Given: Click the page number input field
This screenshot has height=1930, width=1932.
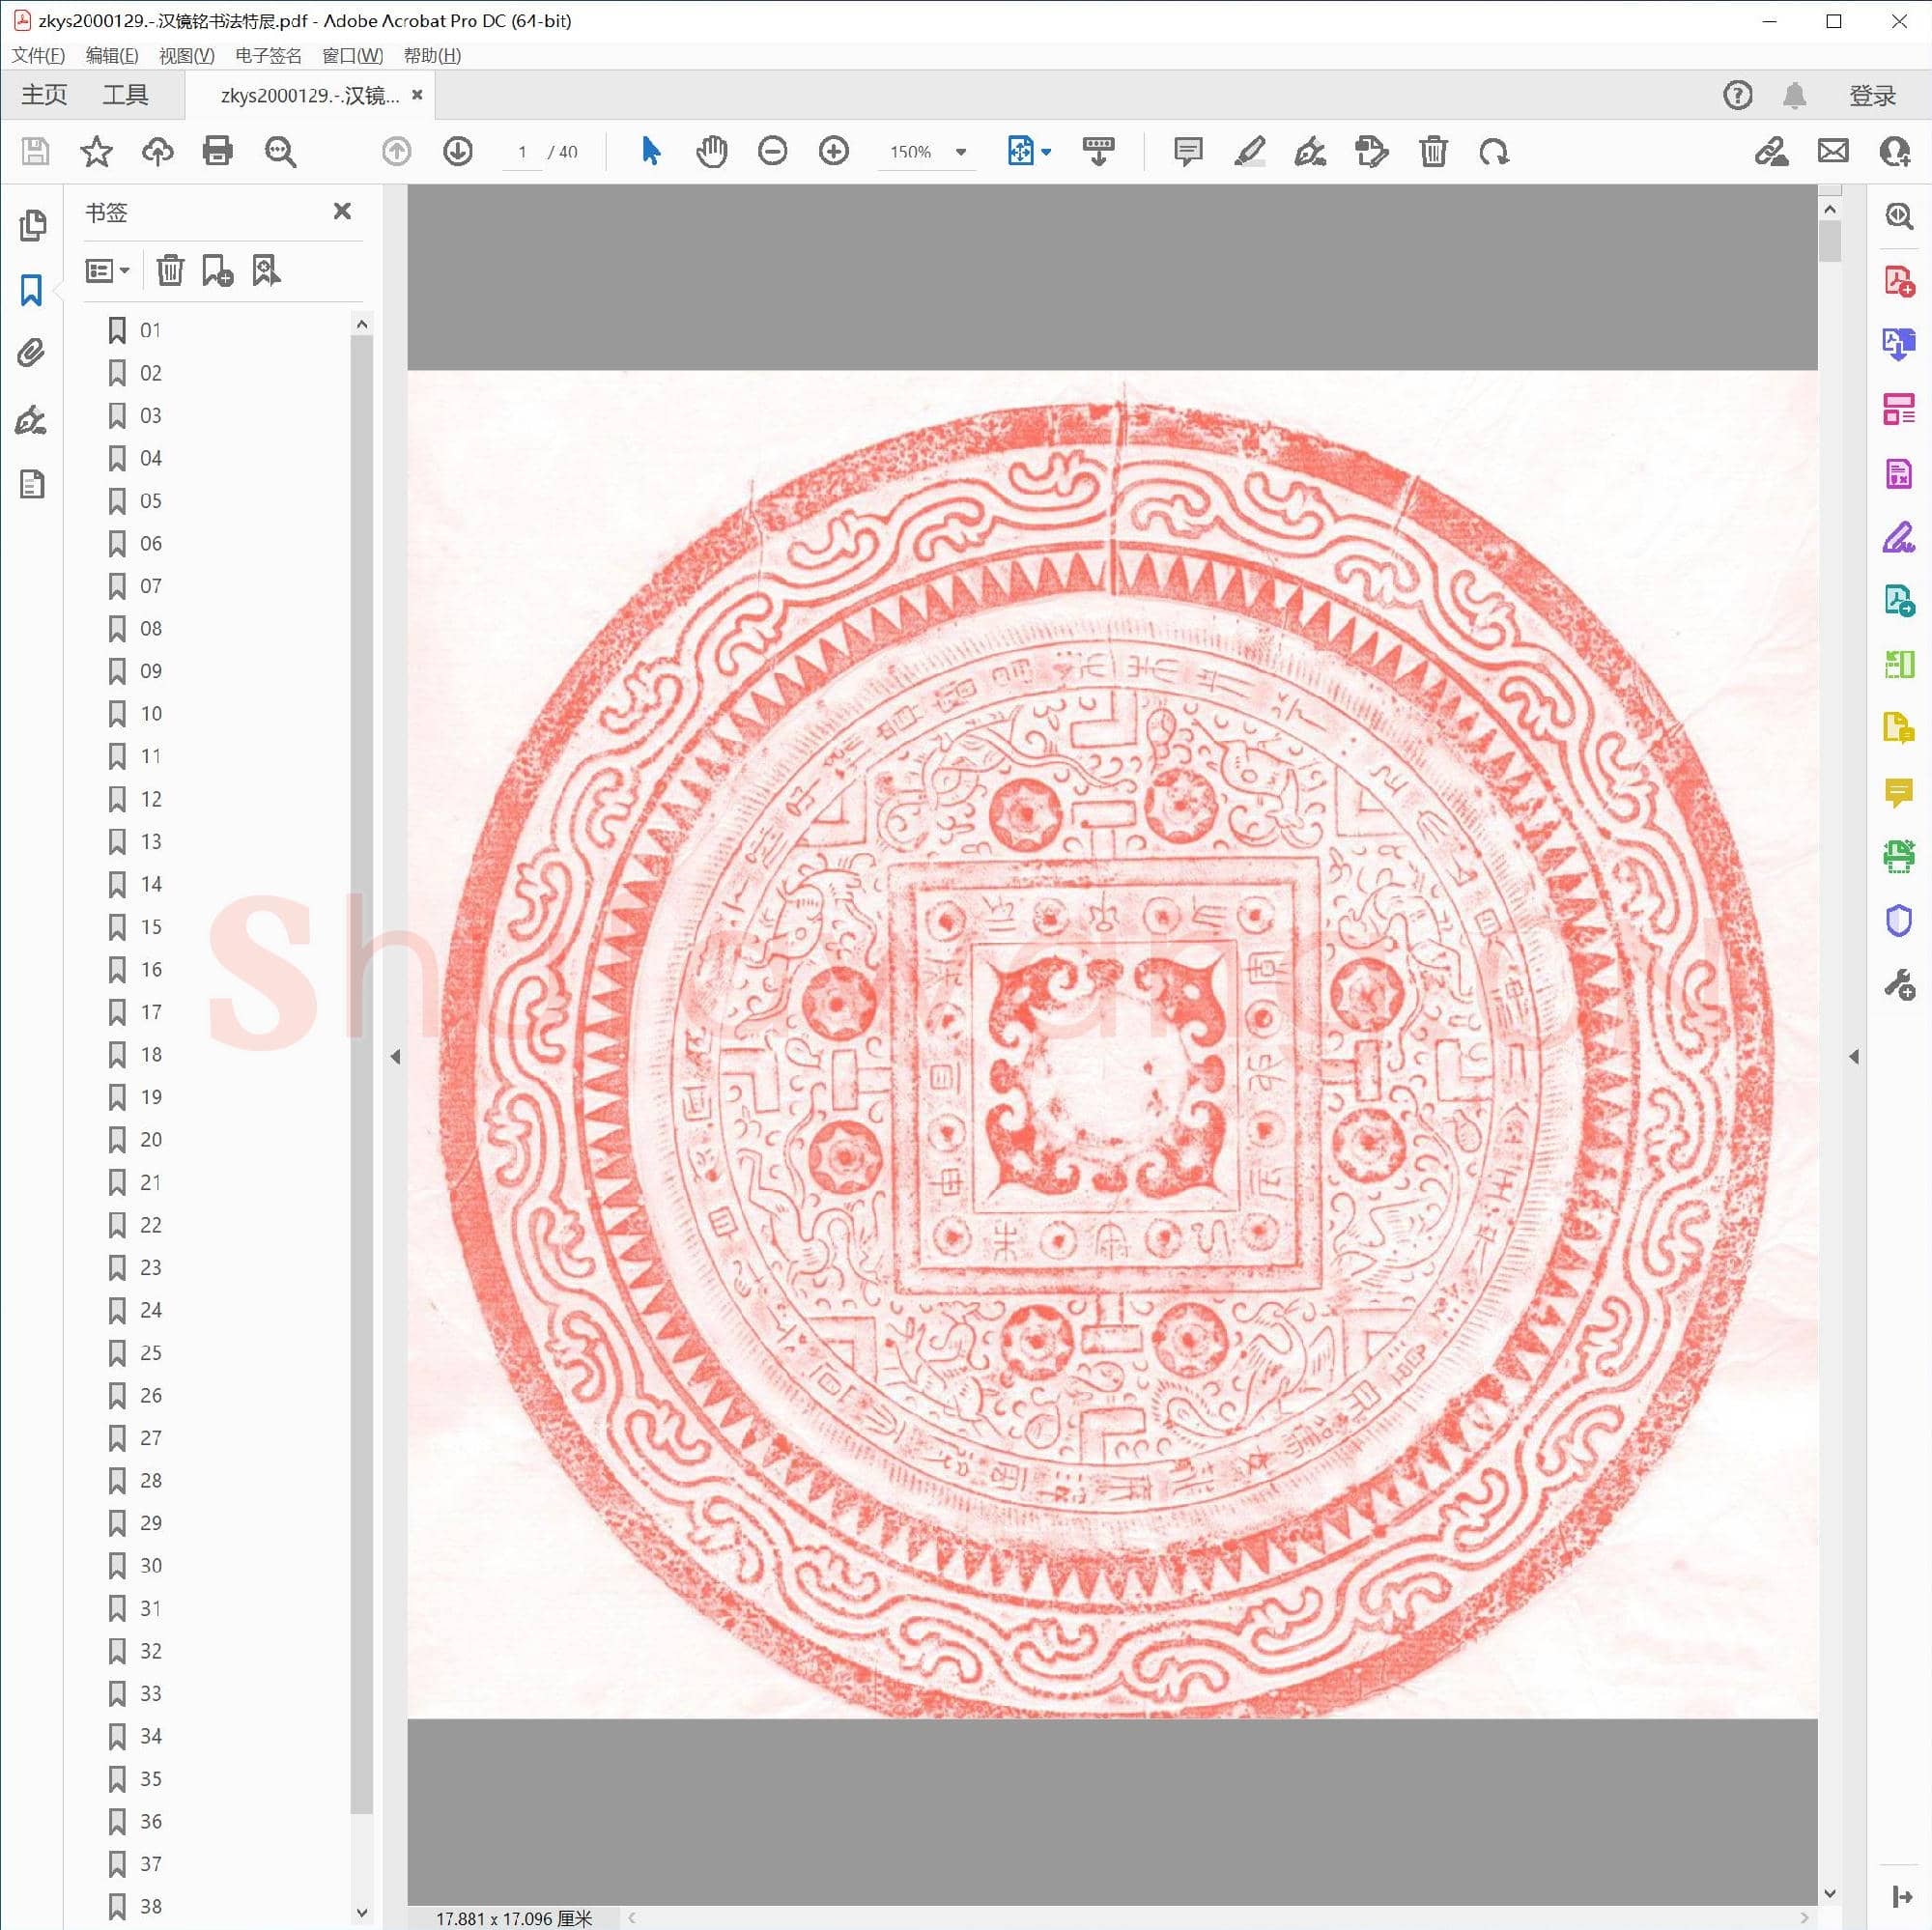Looking at the screenshot, I should click(522, 152).
